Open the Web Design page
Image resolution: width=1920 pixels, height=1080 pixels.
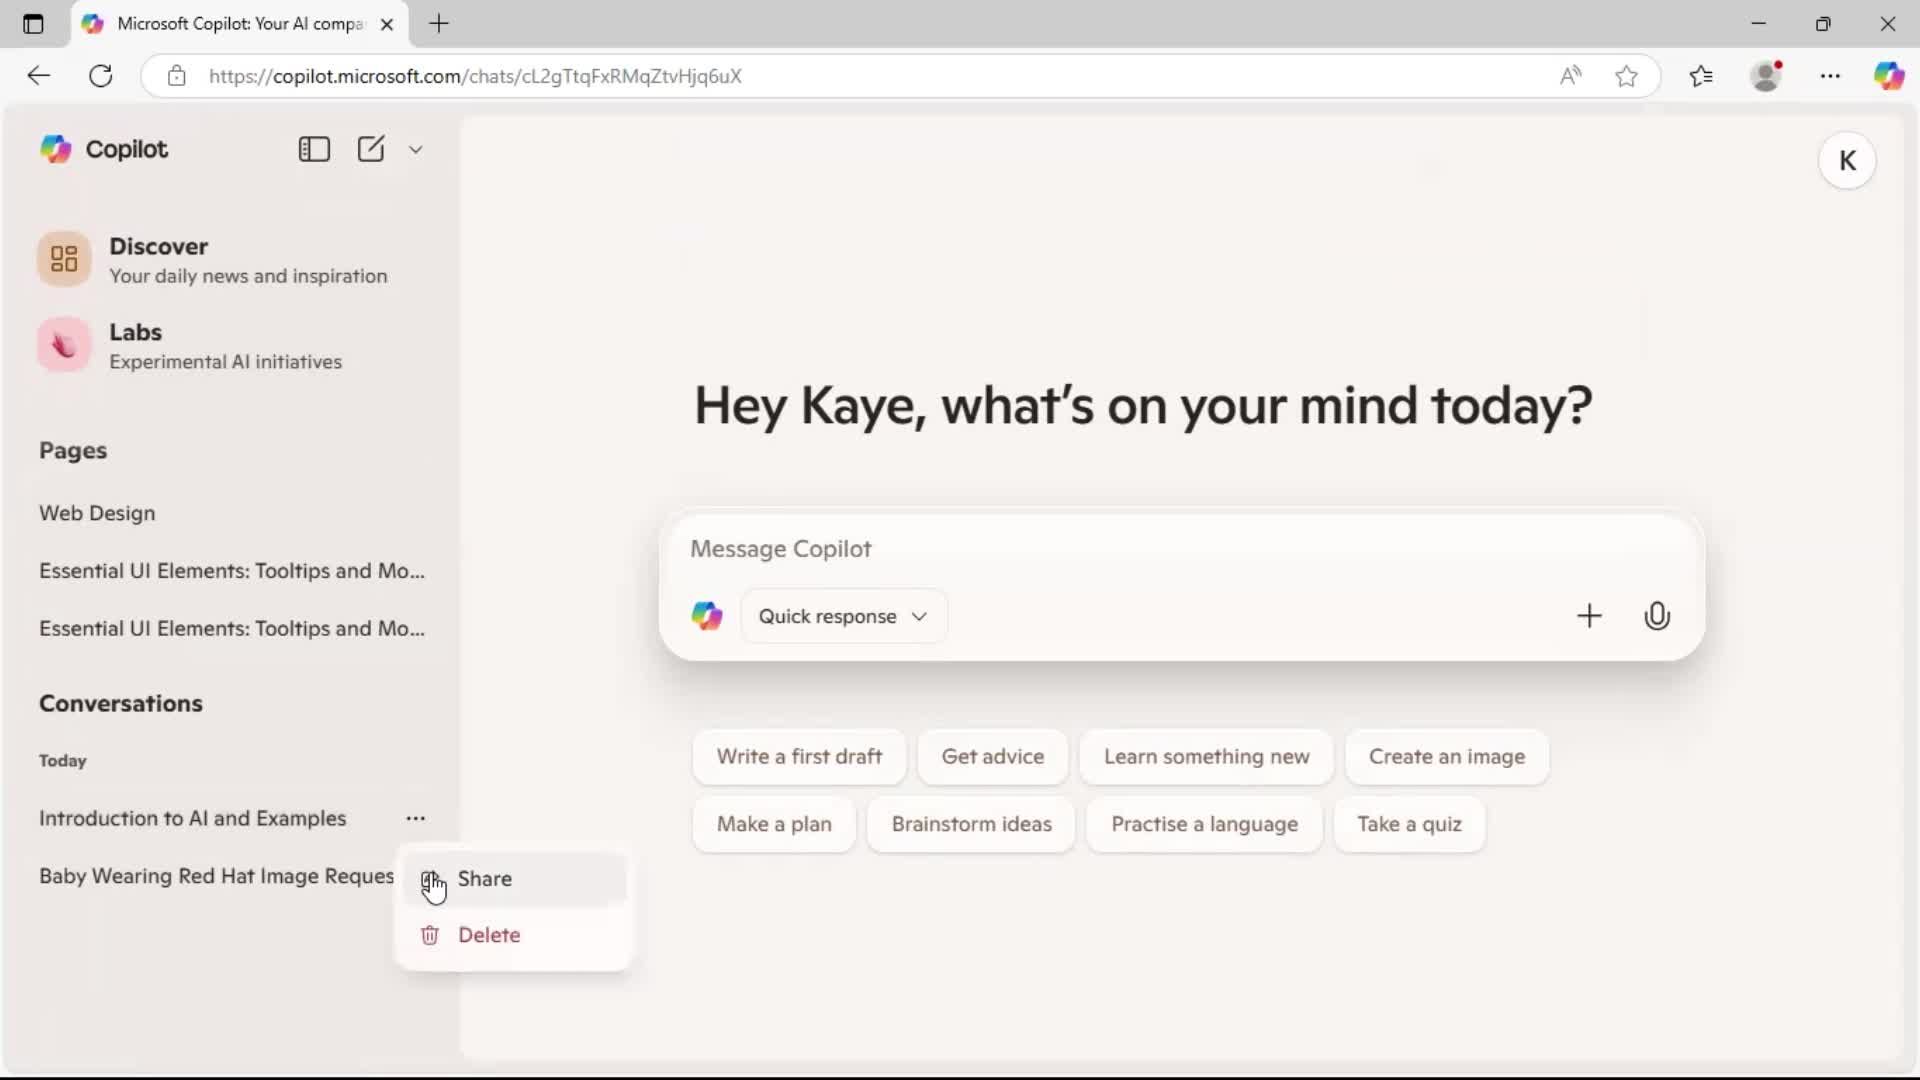(97, 513)
